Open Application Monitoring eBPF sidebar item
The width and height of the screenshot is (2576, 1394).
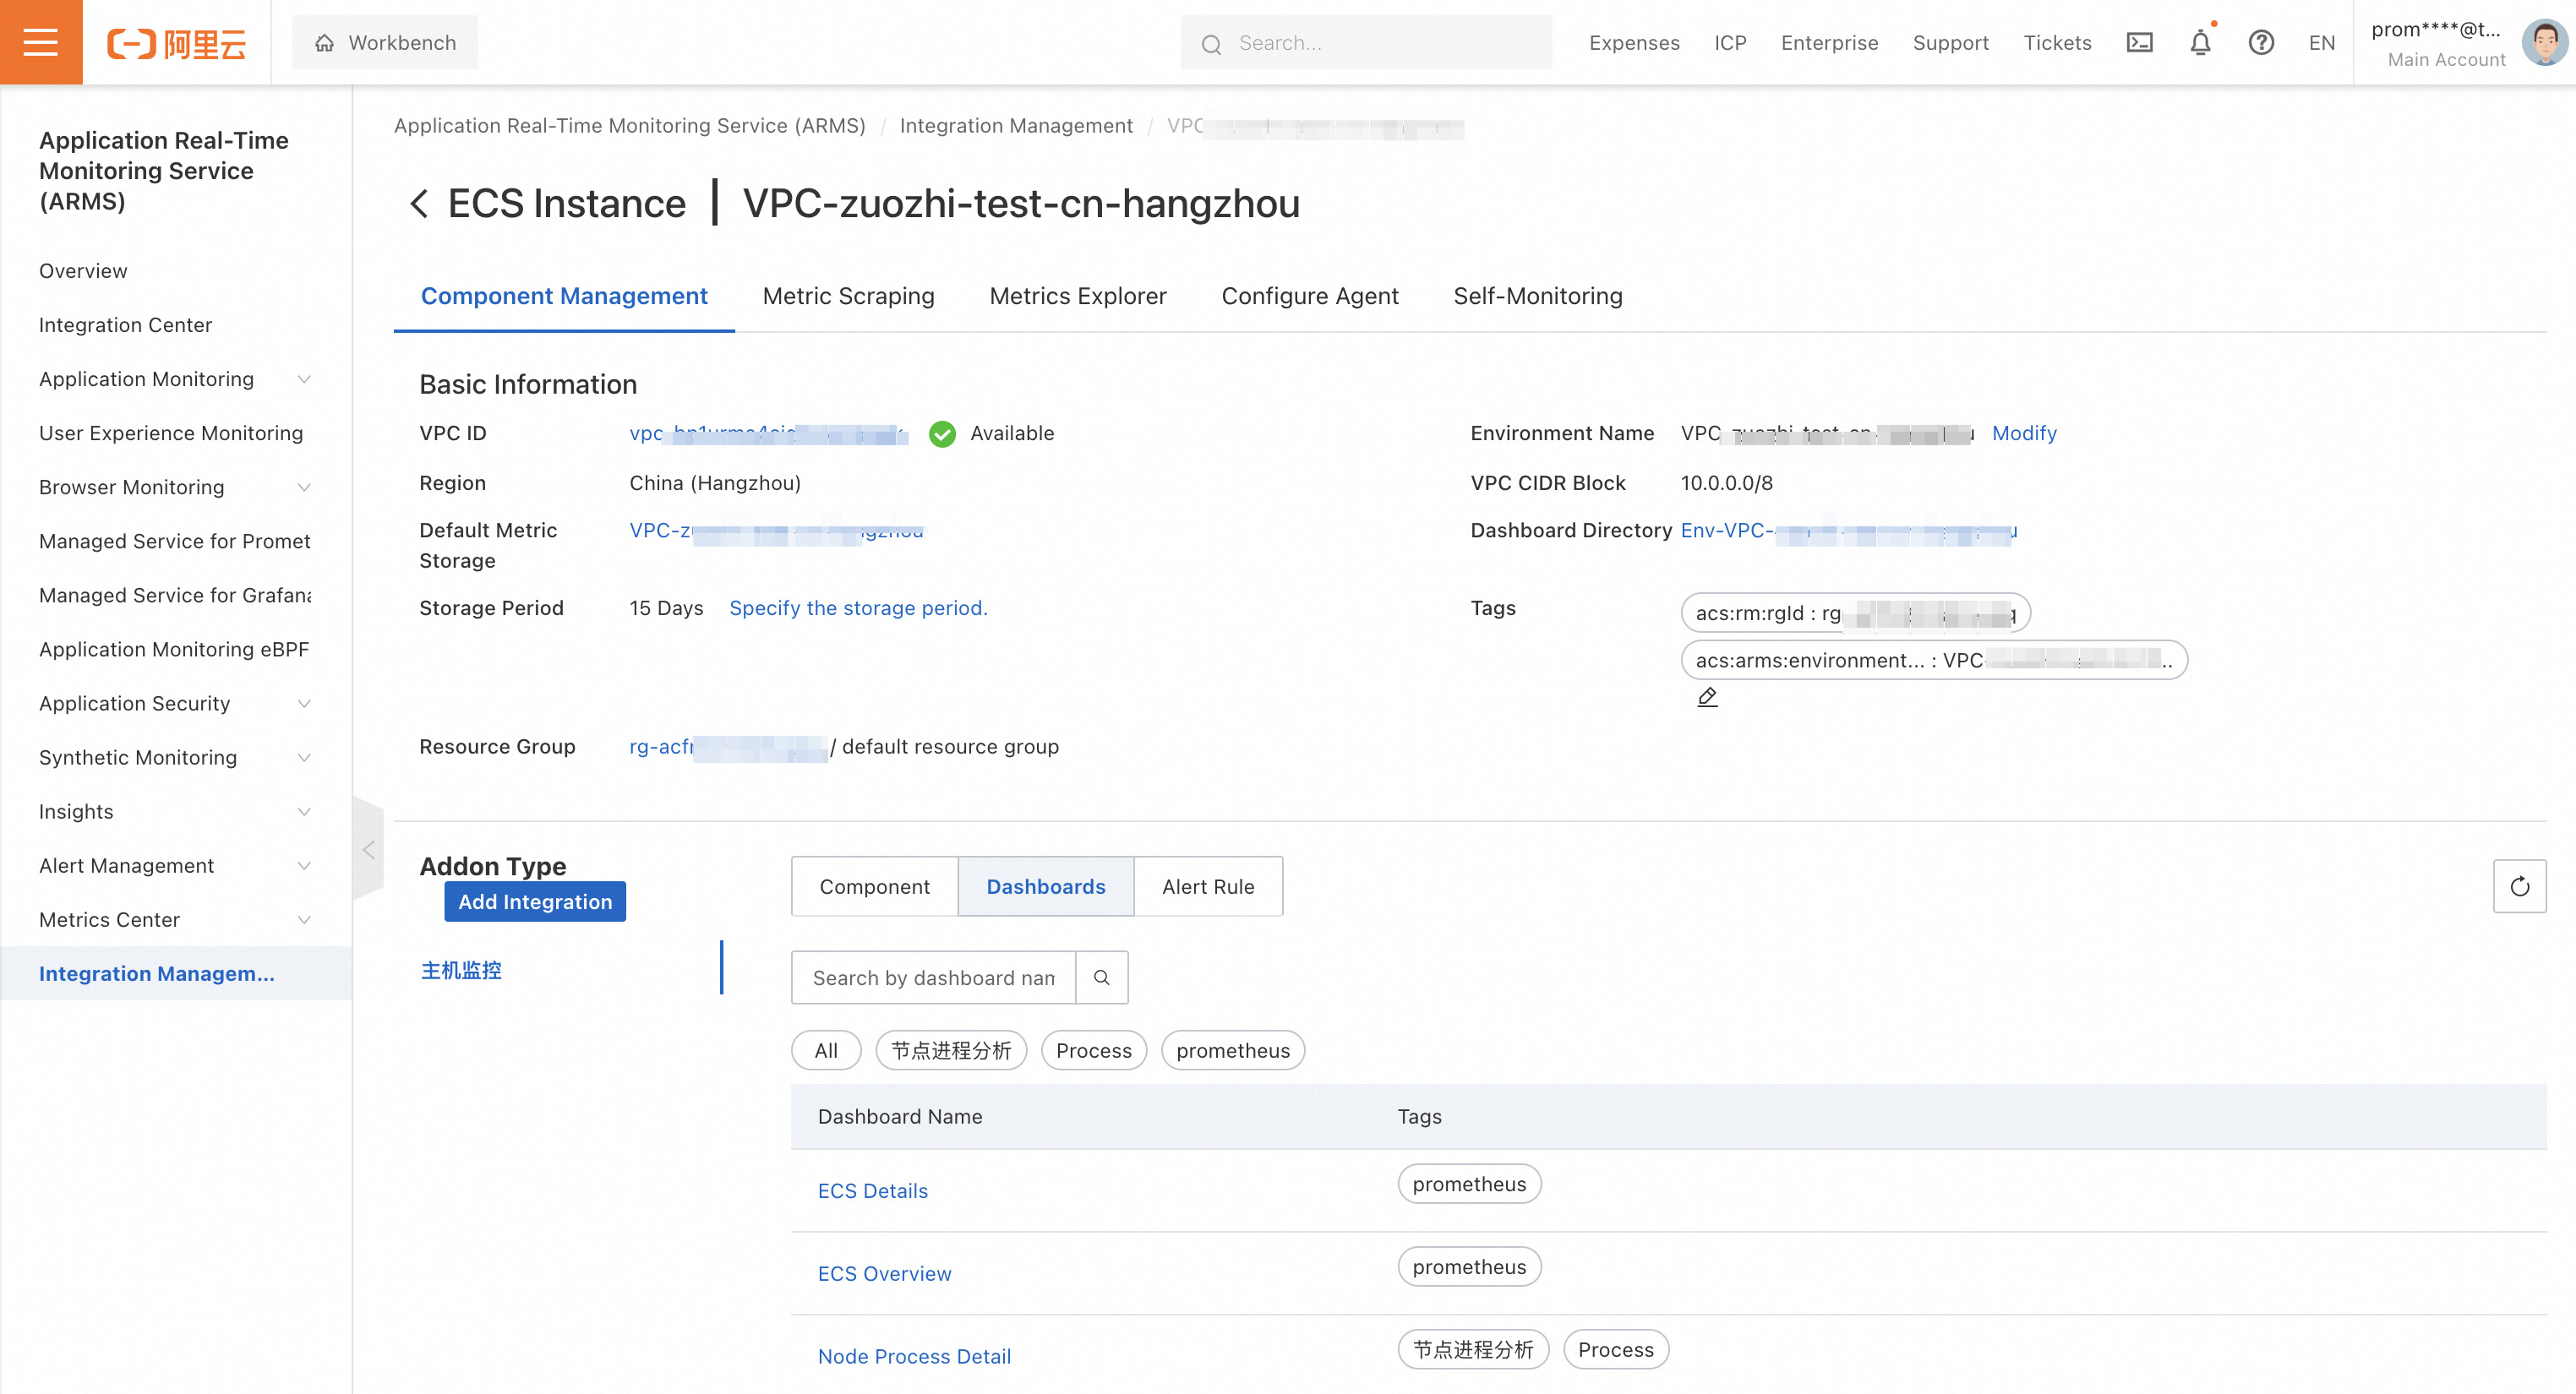174,649
